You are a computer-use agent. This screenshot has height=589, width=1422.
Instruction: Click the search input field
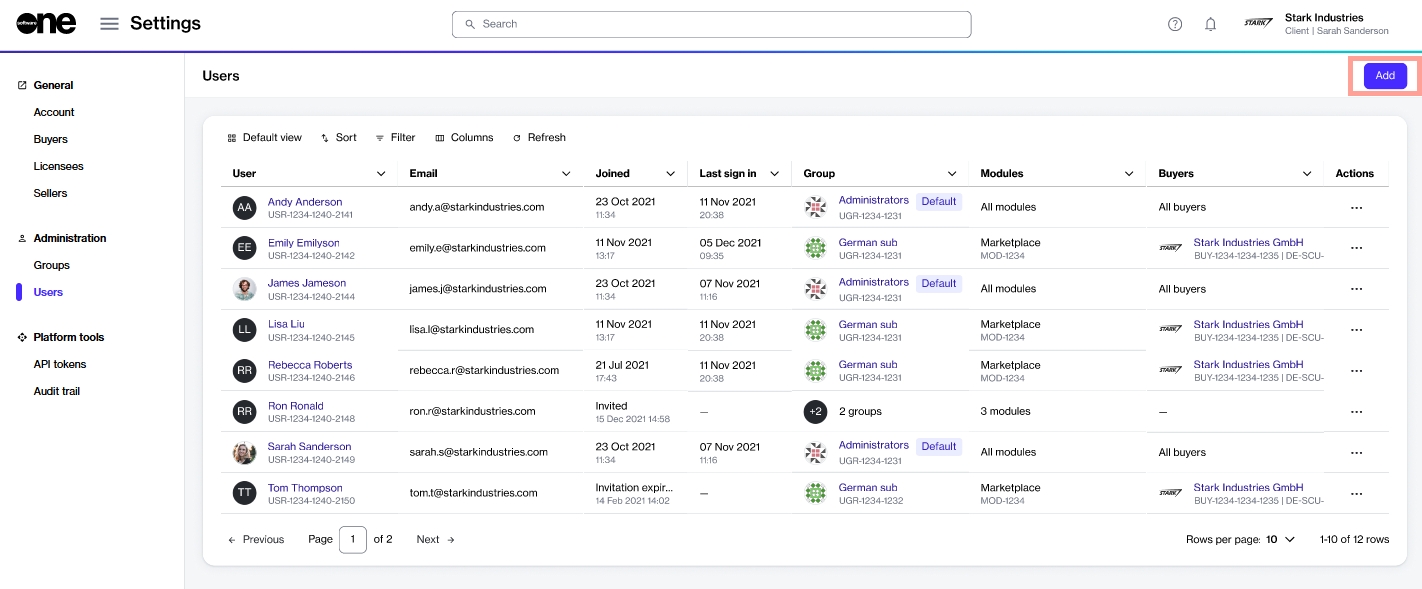tap(711, 24)
